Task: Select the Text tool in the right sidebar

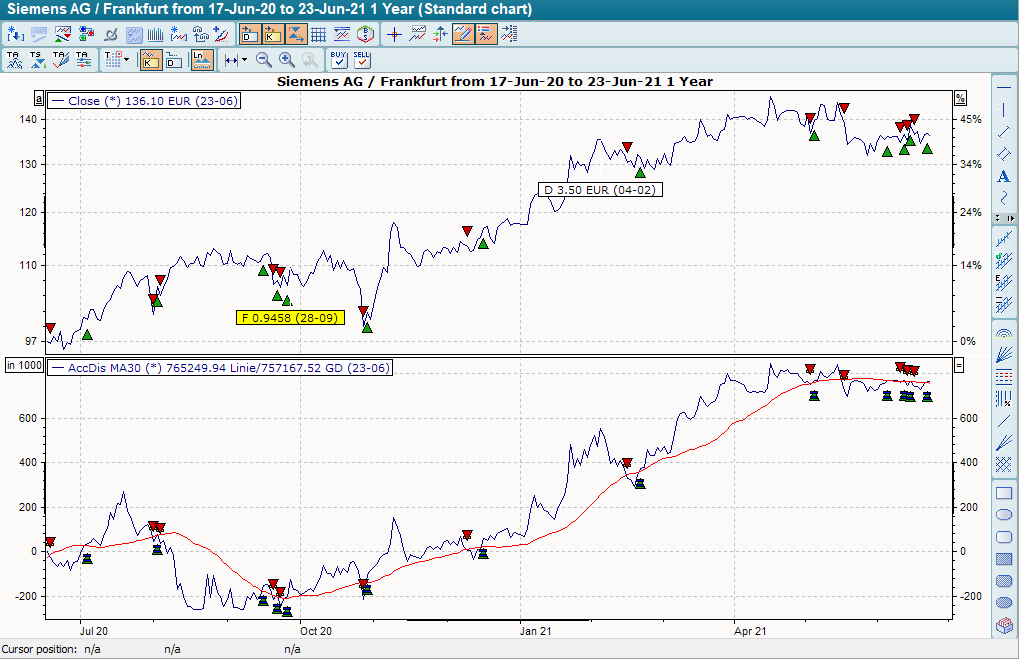Action: (x=1005, y=176)
